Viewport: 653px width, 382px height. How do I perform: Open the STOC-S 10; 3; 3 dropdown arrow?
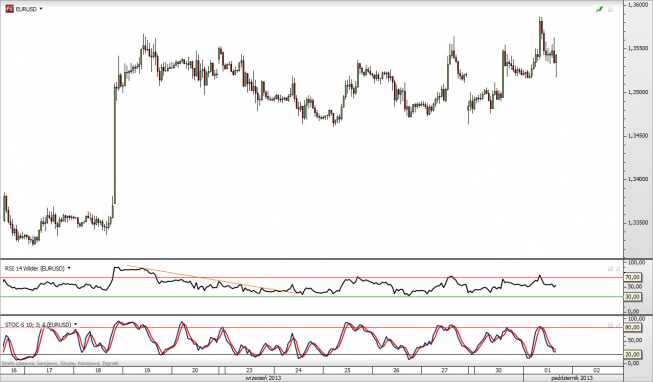point(75,324)
